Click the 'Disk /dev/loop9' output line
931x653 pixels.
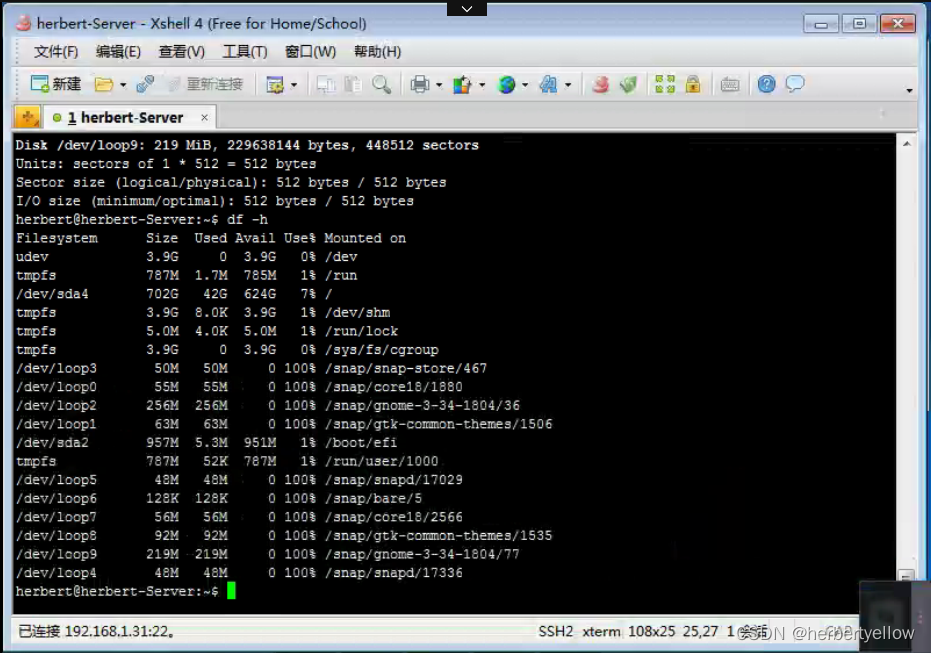pyautogui.click(x=247, y=145)
